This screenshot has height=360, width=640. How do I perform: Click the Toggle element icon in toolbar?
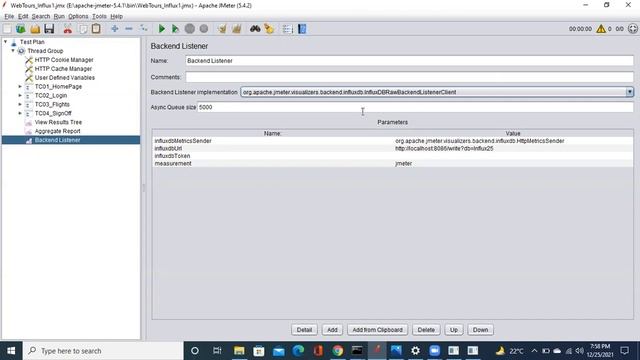tap(144, 29)
